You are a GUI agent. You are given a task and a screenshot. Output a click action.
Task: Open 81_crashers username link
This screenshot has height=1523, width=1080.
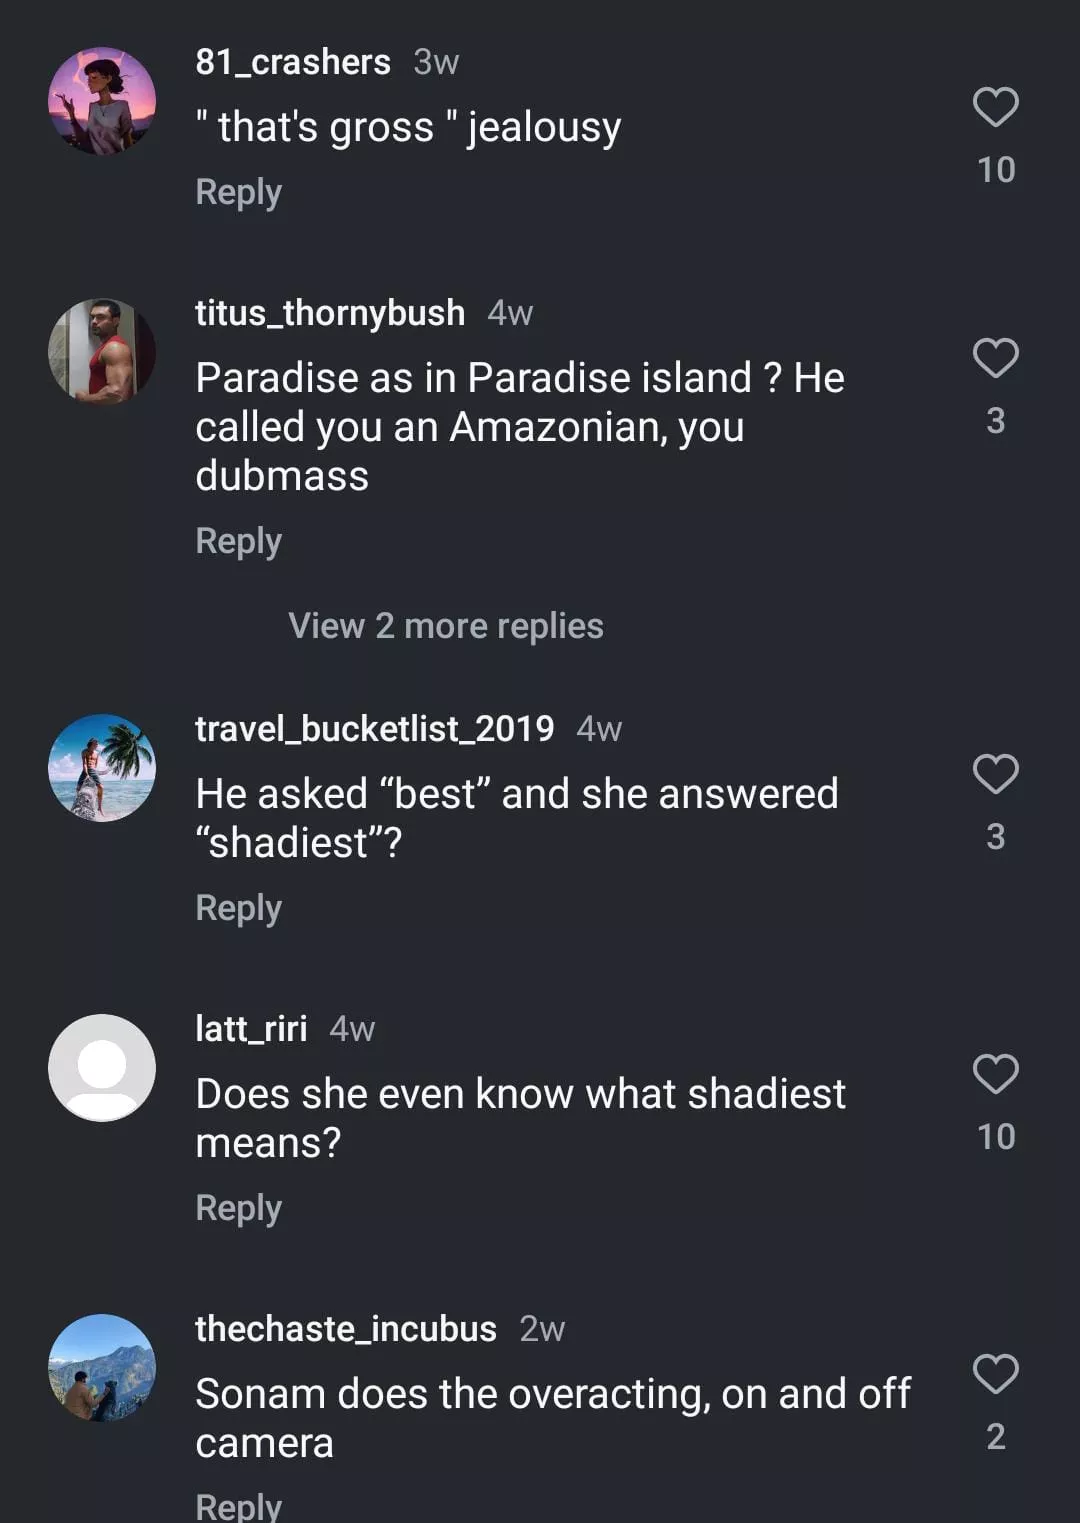[x=293, y=62]
